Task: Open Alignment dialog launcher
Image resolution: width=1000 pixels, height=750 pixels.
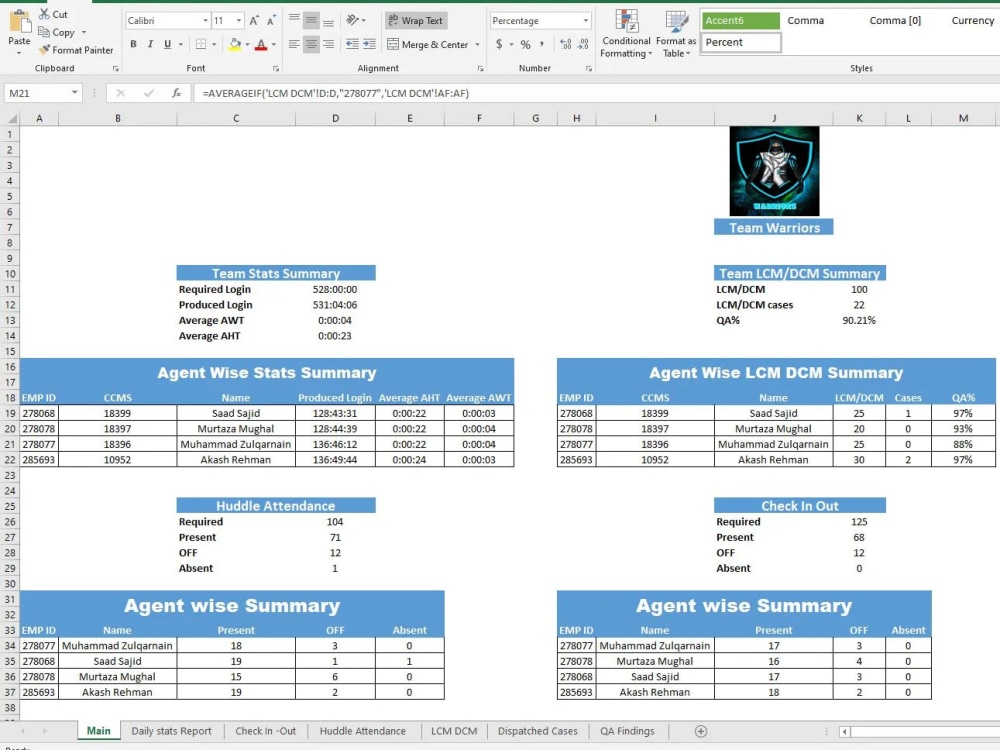Action: point(480,68)
